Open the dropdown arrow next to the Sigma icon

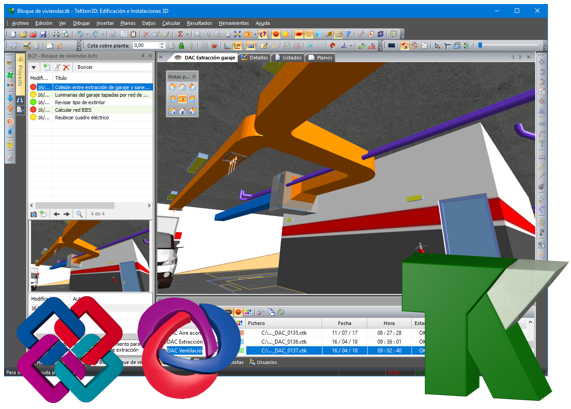coord(188,35)
